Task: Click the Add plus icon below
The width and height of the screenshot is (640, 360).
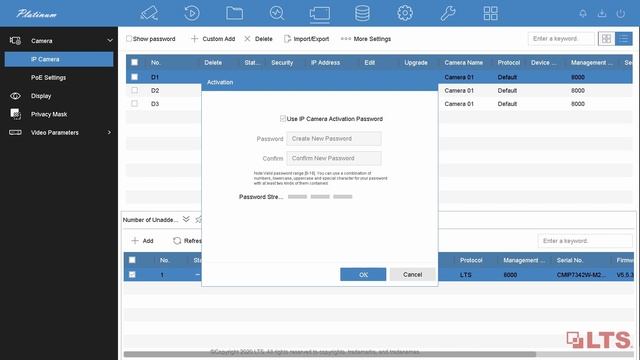Action: click(135, 241)
